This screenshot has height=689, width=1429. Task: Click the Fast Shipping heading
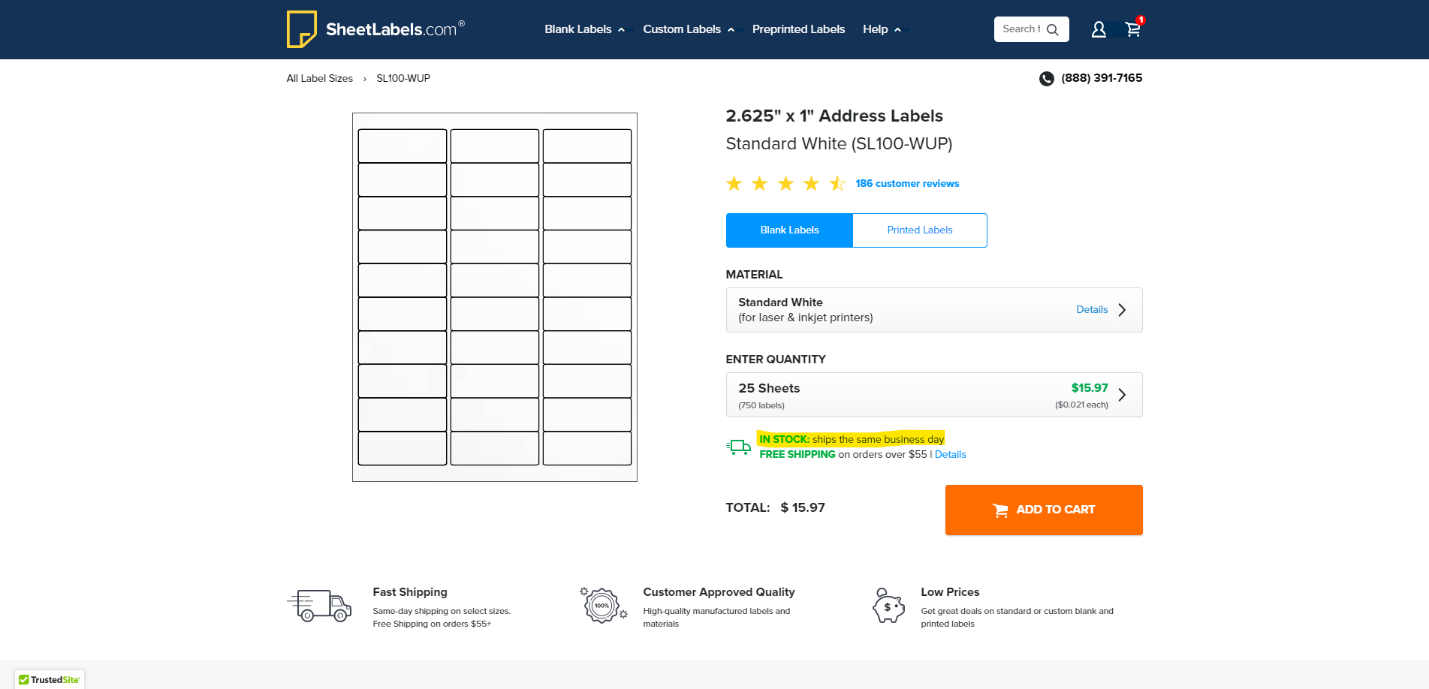410,592
